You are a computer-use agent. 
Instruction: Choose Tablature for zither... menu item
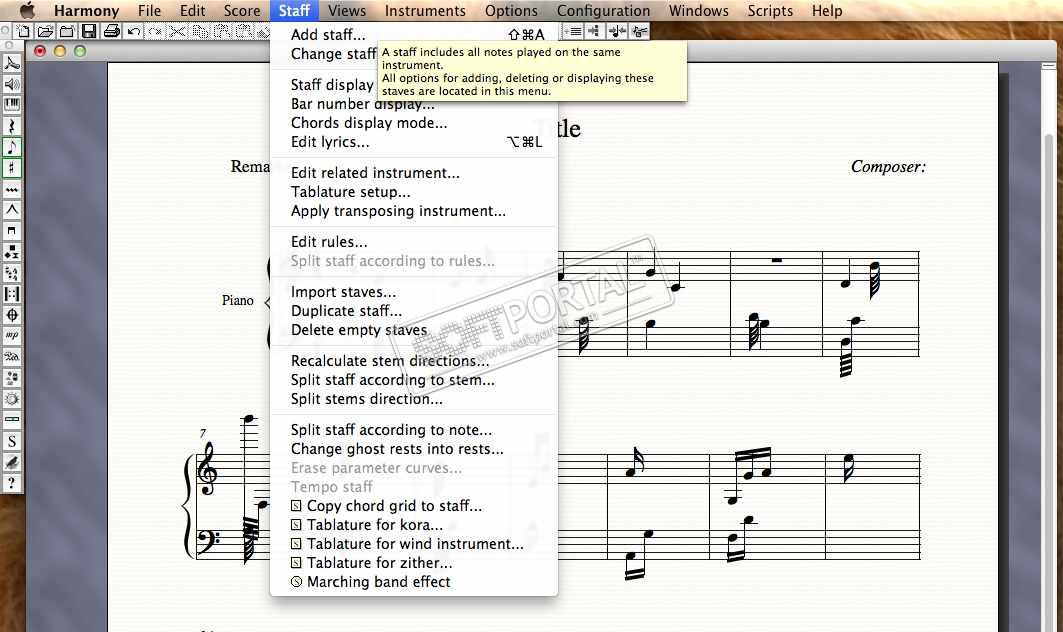[414, 564]
